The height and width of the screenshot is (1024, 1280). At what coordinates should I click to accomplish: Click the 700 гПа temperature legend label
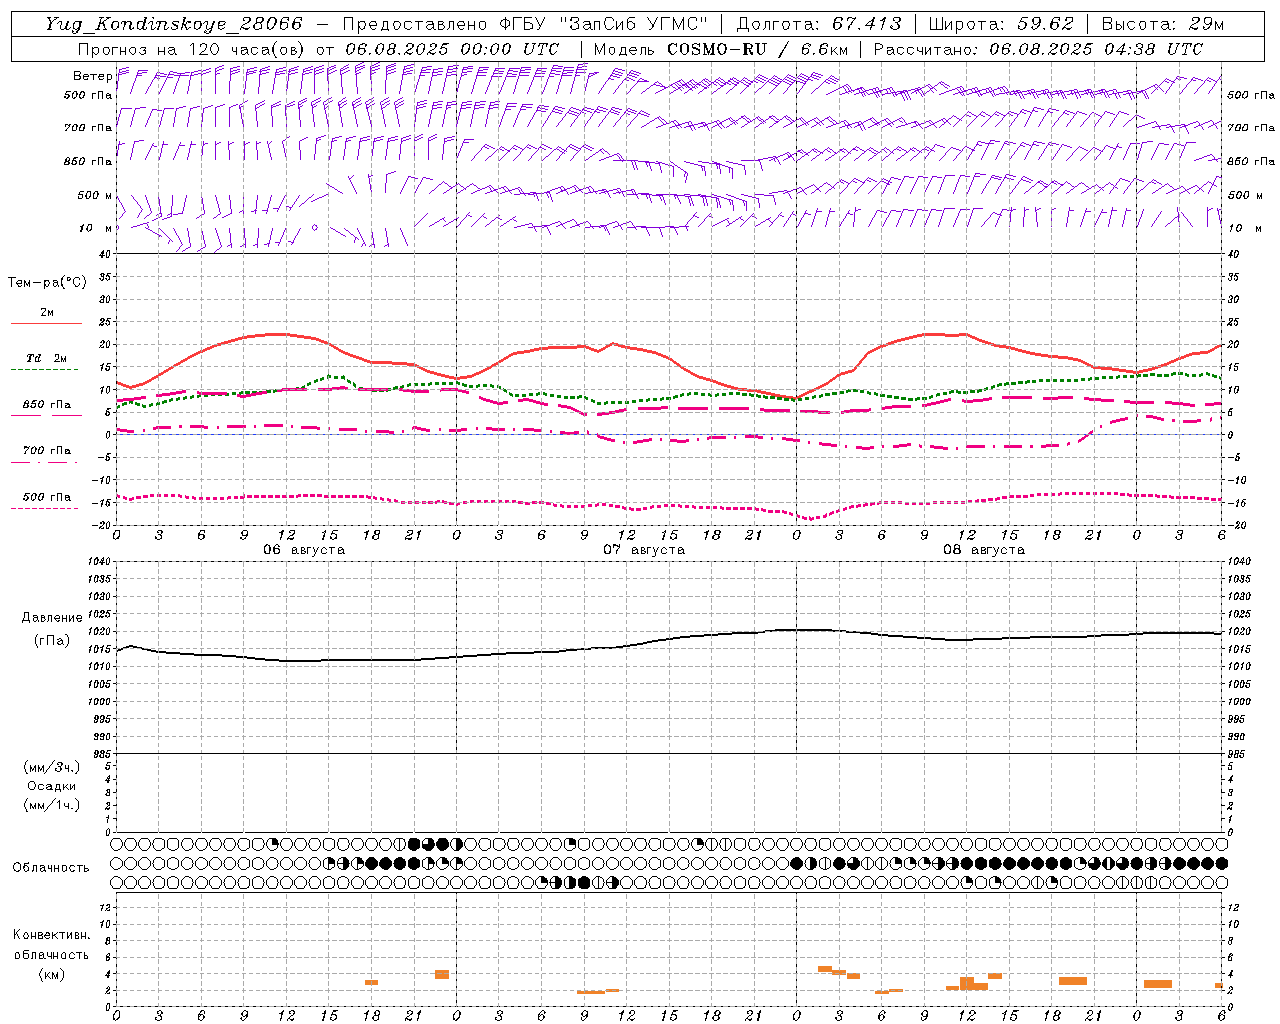click(47, 450)
